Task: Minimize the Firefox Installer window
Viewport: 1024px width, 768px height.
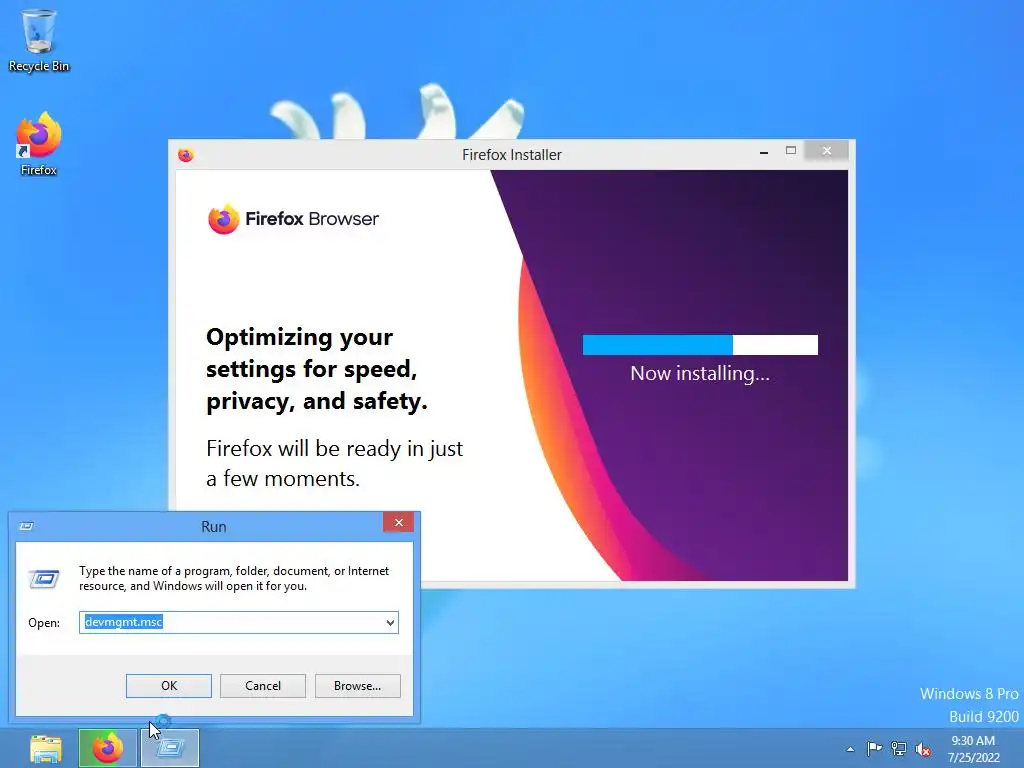Action: click(x=764, y=152)
